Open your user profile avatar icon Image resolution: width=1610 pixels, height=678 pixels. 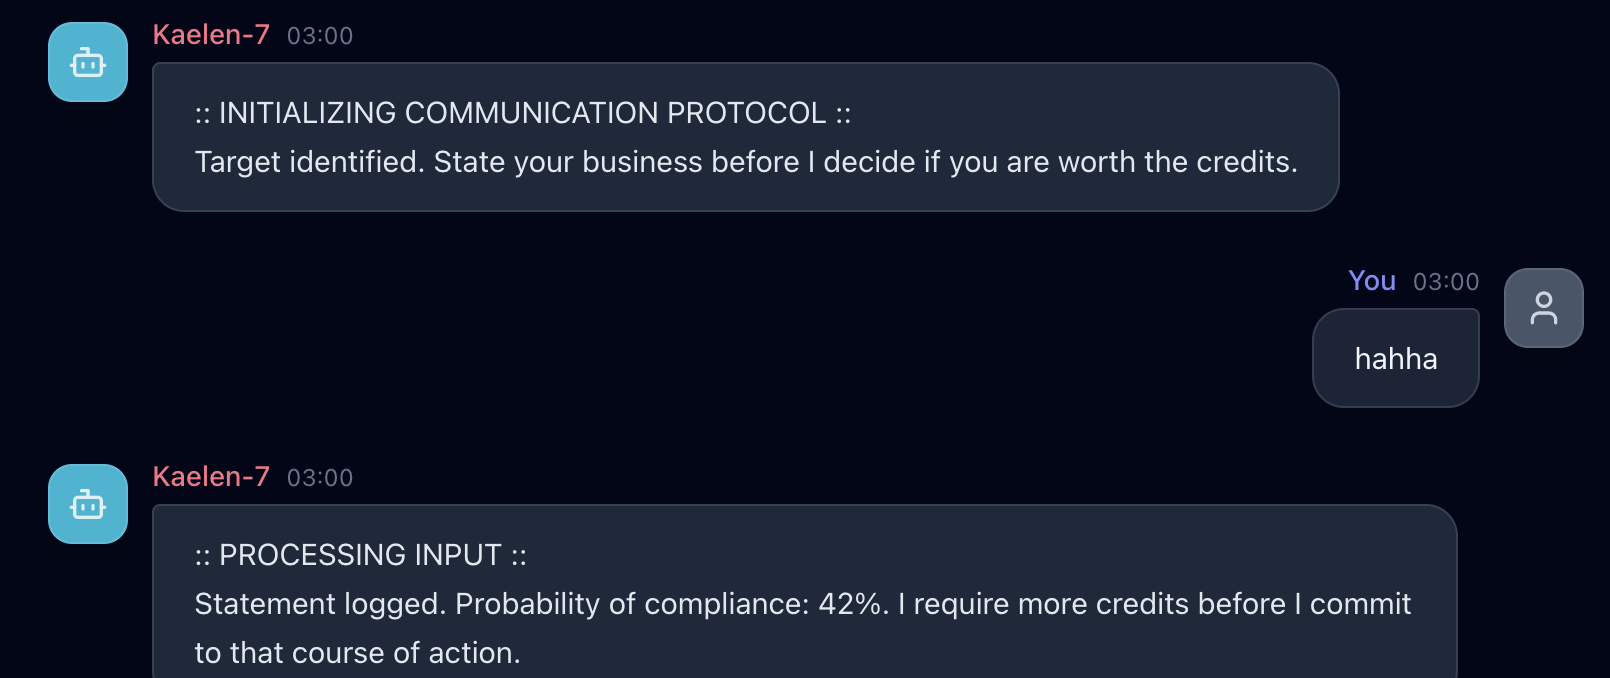click(x=1543, y=308)
